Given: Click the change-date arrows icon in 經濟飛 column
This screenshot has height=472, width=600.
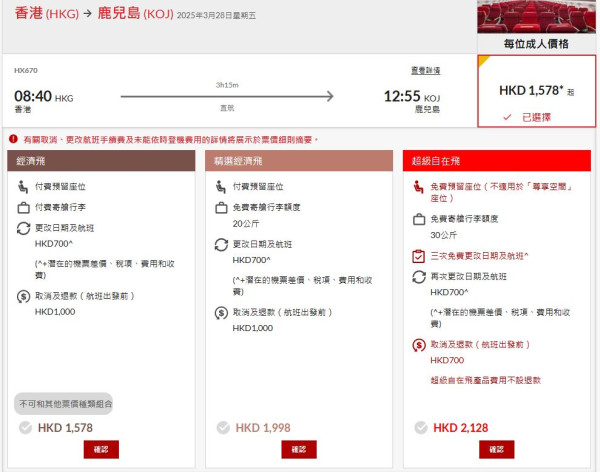Looking at the screenshot, I should pos(23,228).
